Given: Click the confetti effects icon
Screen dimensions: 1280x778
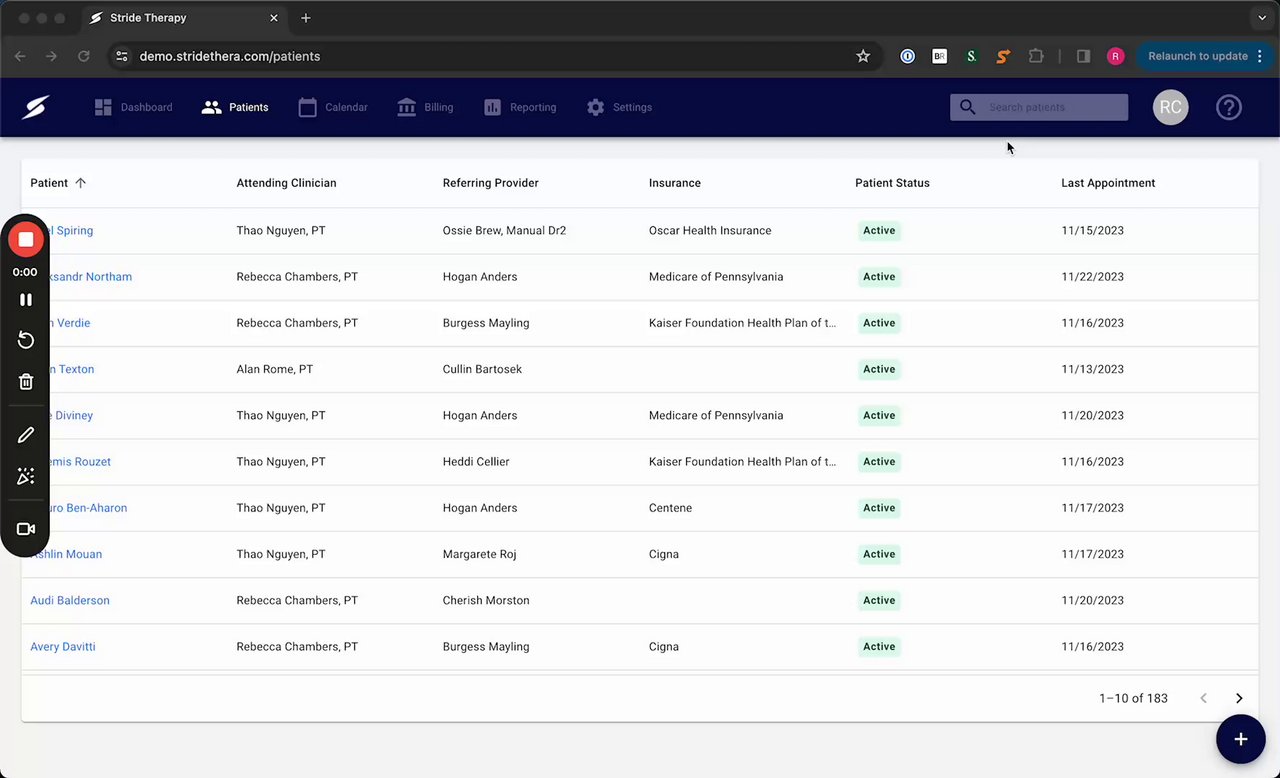Looking at the screenshot, I should point(26,476).
